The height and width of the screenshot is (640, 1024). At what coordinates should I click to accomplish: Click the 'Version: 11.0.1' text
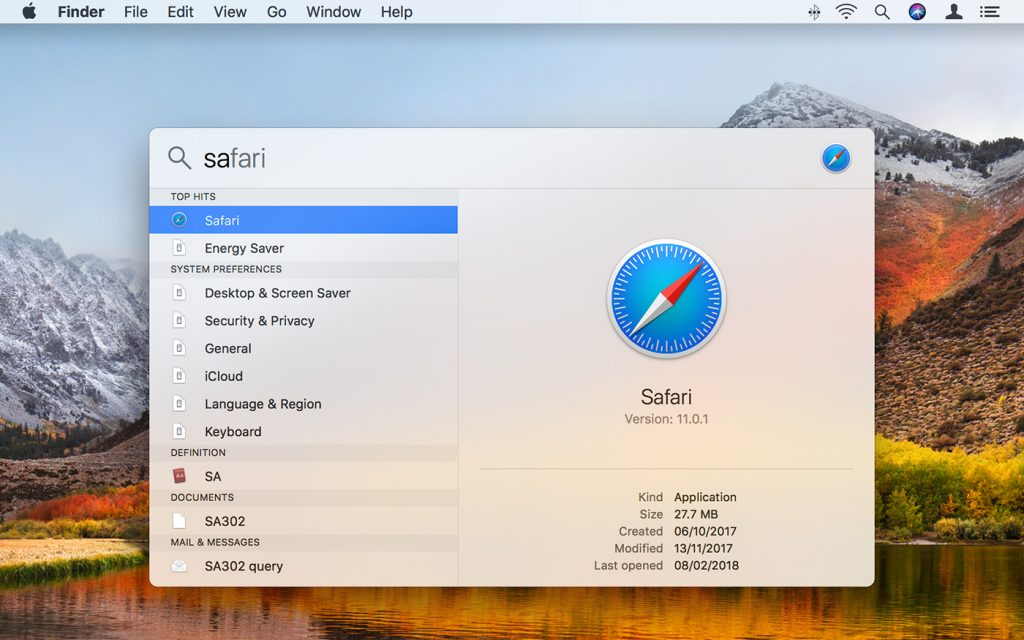666,419
